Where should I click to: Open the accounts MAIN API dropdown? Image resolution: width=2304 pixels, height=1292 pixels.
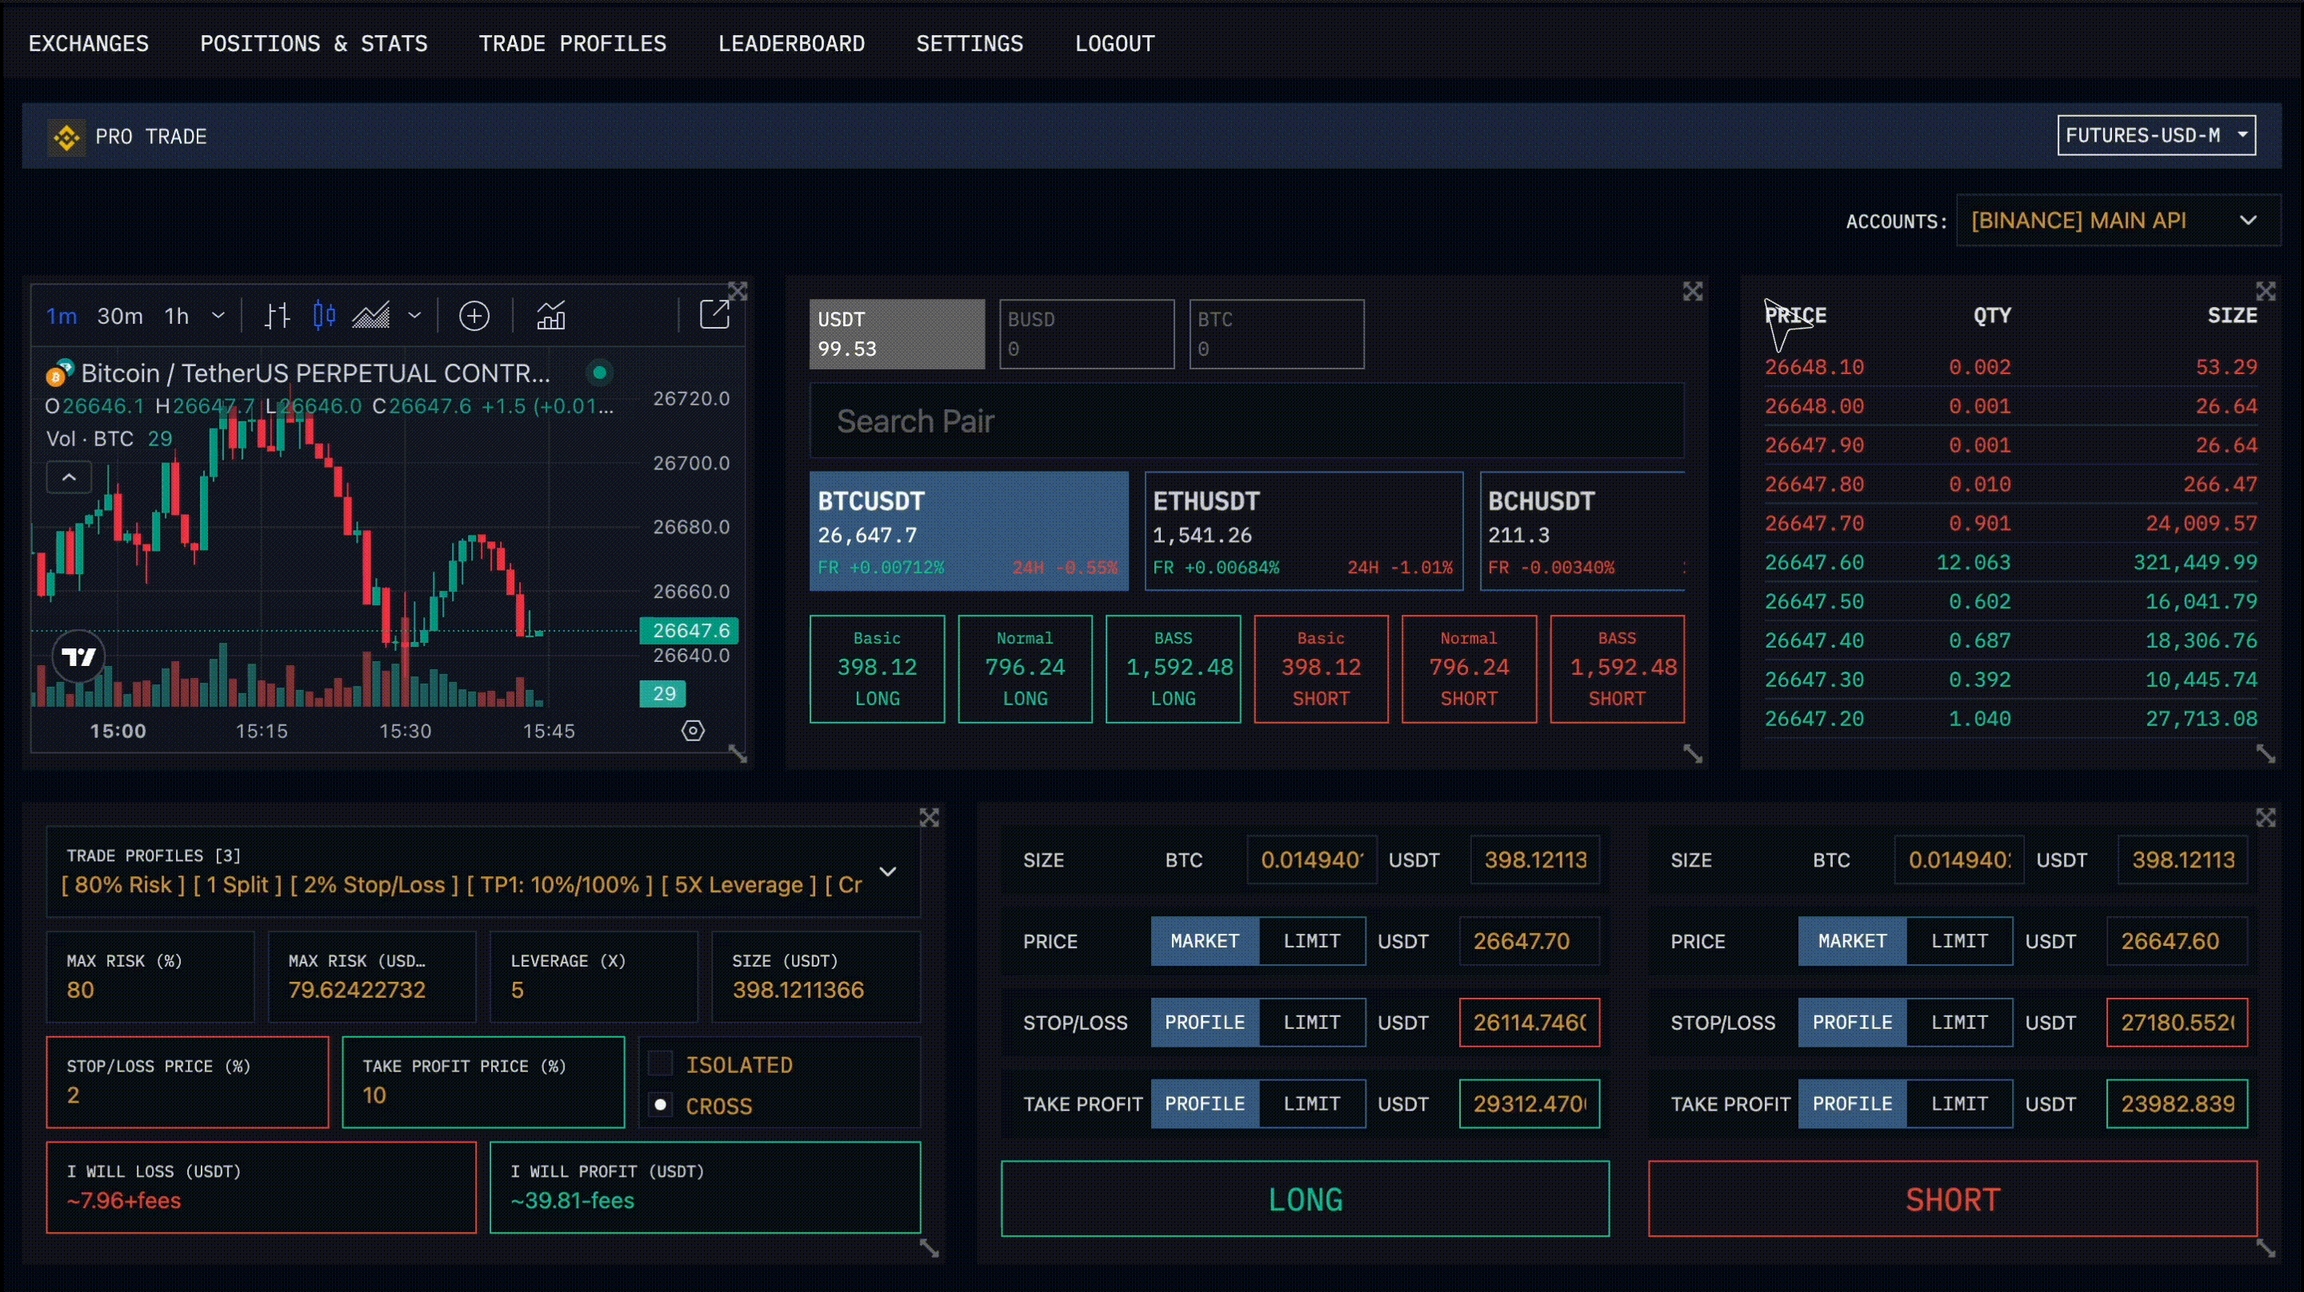pyautogui.click(x=2116, y=220)
